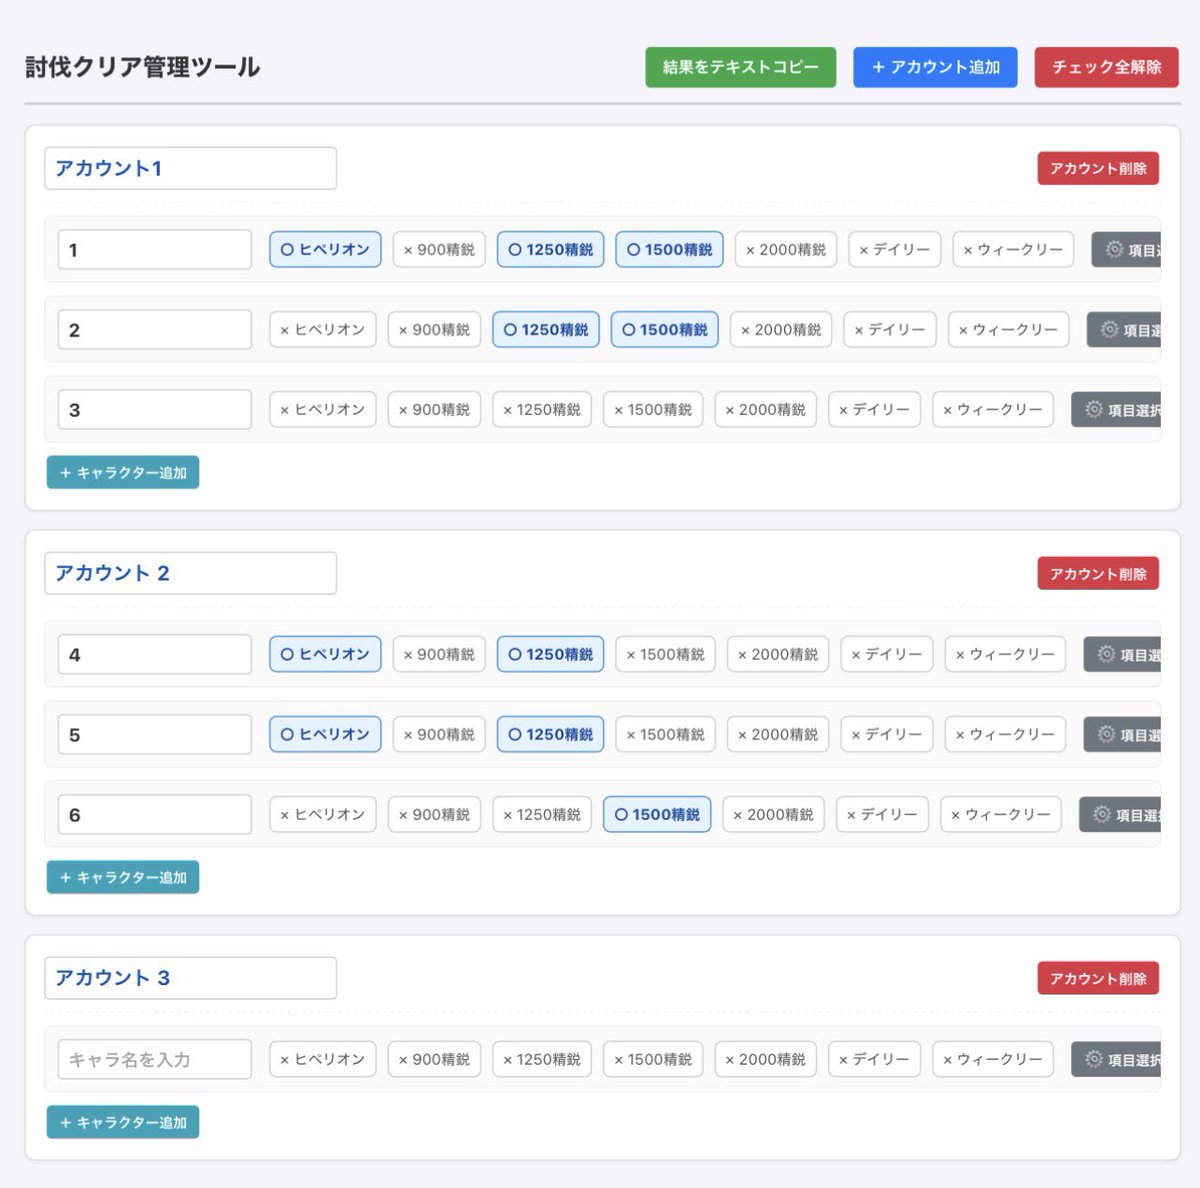This screenshot has height=1188, width=1200.
Task: Copy results with 結果をテキストコピー button
Action: (740, 67)
